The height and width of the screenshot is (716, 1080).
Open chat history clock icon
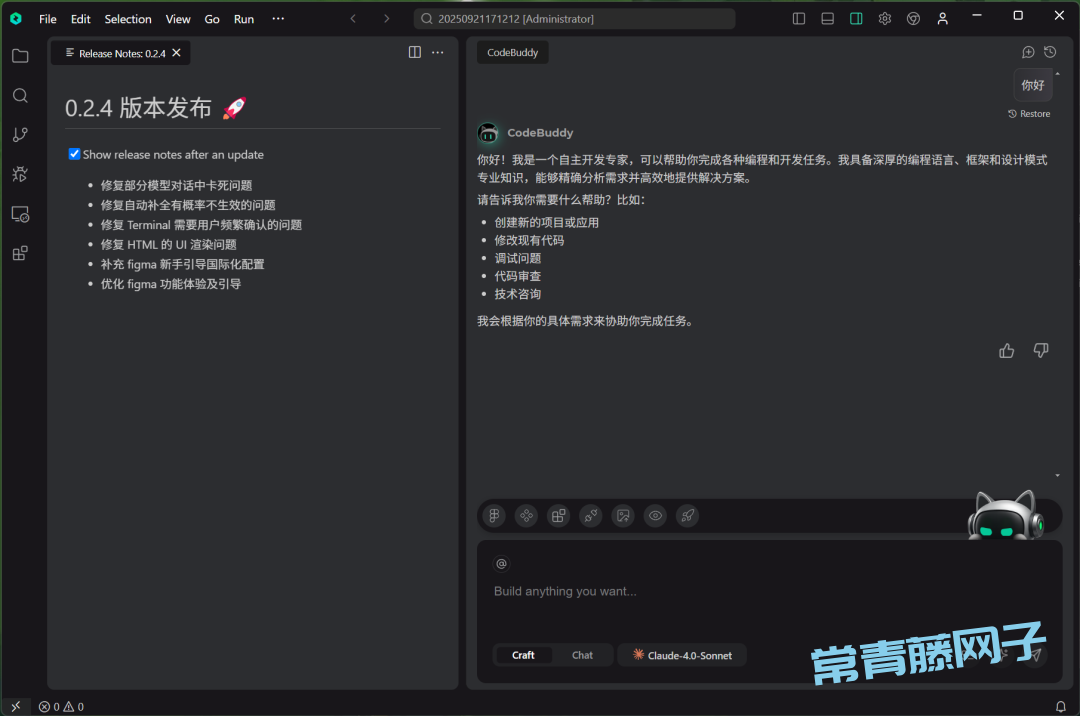pos(1050,52)
